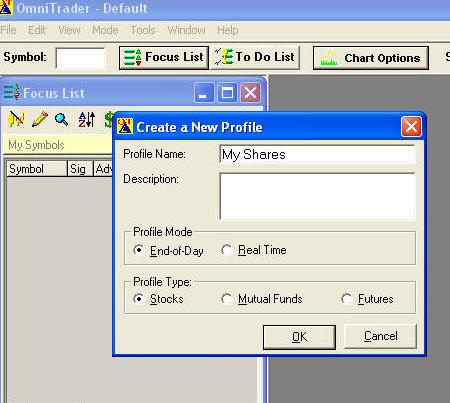Click the pencil edit icon
The image size is (450, 403).
[x=39, y=119]
